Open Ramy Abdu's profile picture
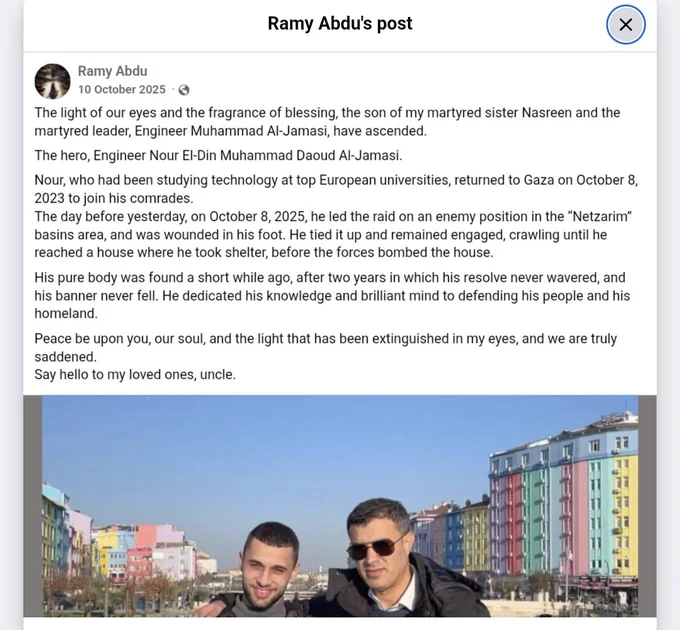Image resolution: width=680 pixels, height=630 pixels. coord(52,81)
